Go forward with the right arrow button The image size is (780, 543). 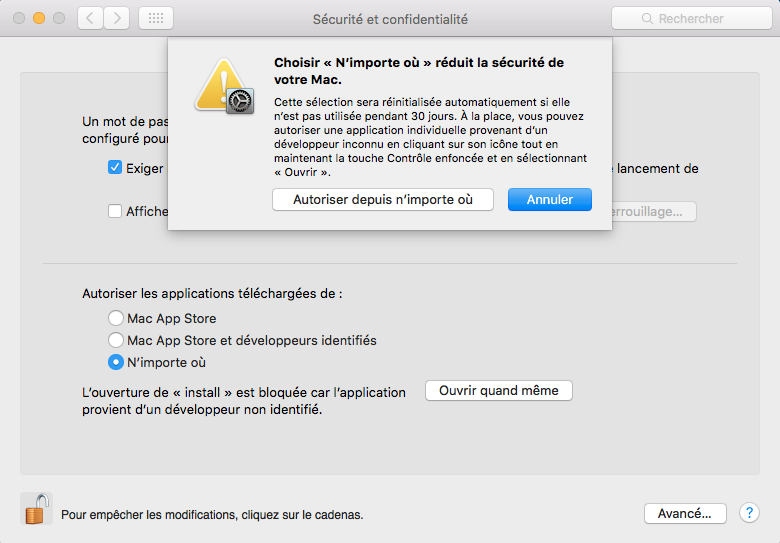pos(117,18)
